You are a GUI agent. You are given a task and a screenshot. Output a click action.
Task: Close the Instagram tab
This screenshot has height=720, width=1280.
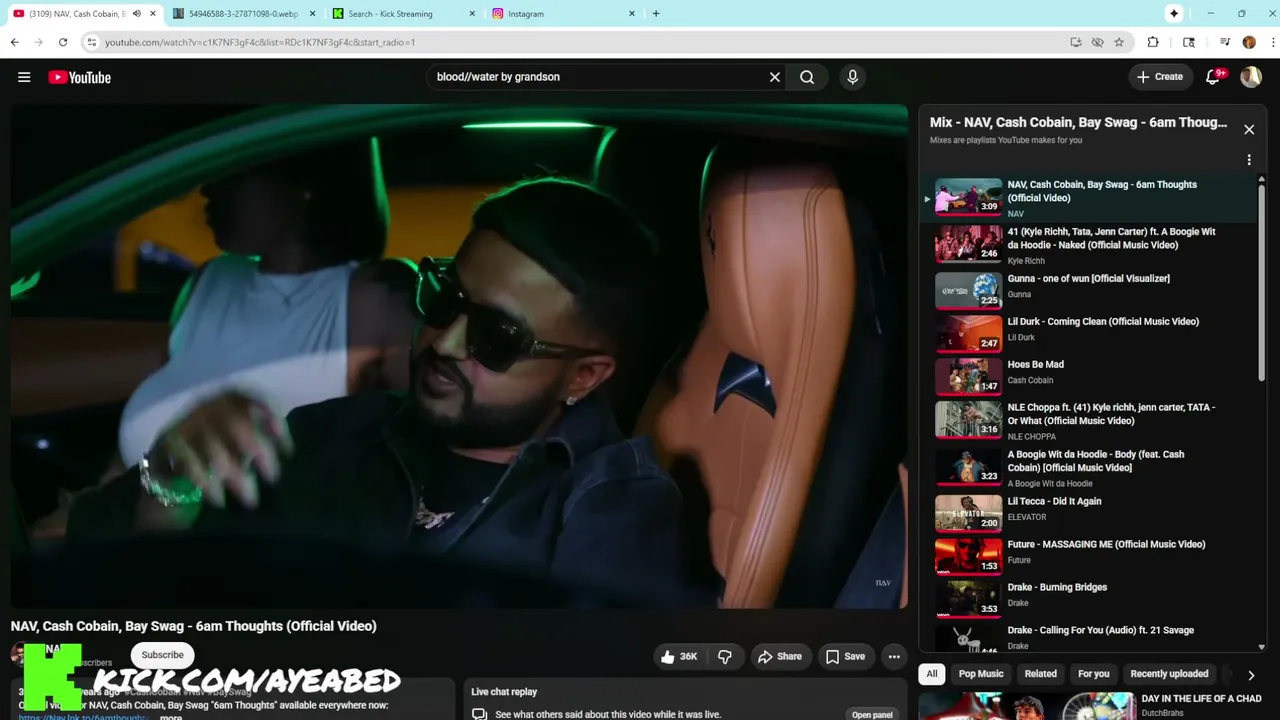[632, 14]
